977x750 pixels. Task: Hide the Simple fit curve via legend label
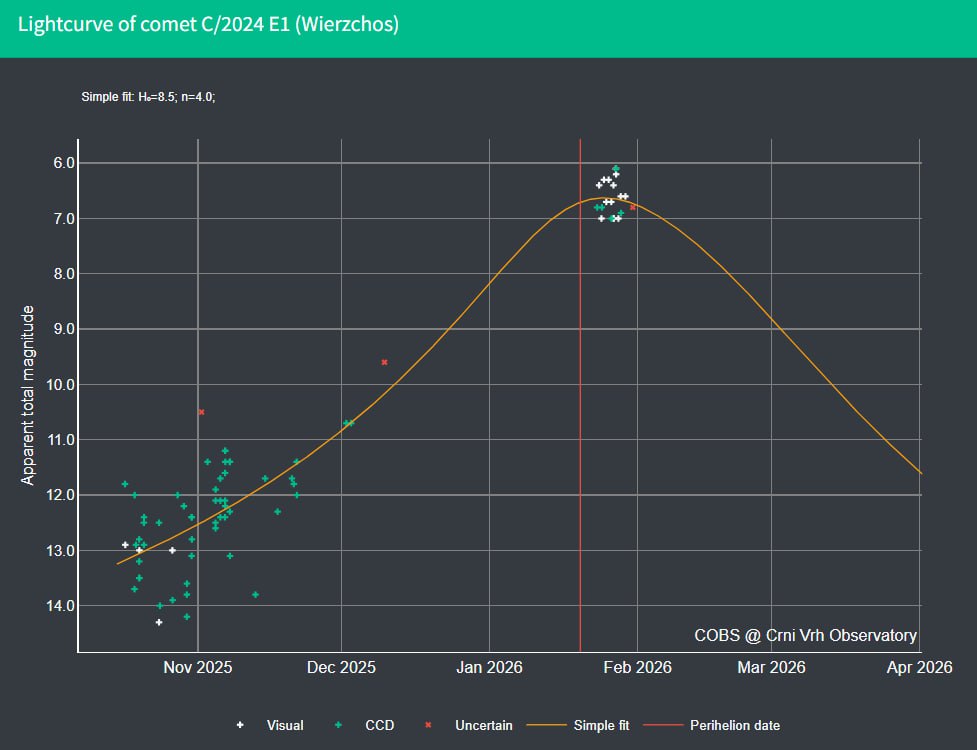601,725
